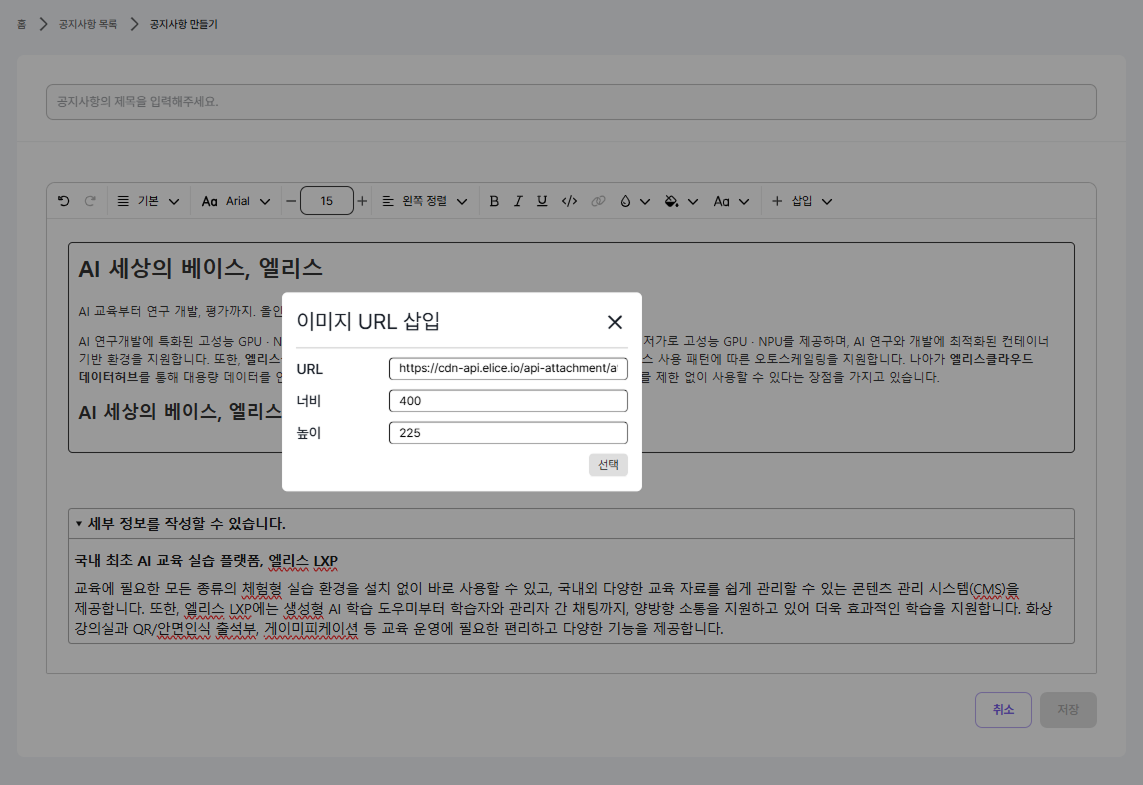Click the URL input field
Image resolution: width=1143 pixels, height=785 pixels.
[508, 369]
